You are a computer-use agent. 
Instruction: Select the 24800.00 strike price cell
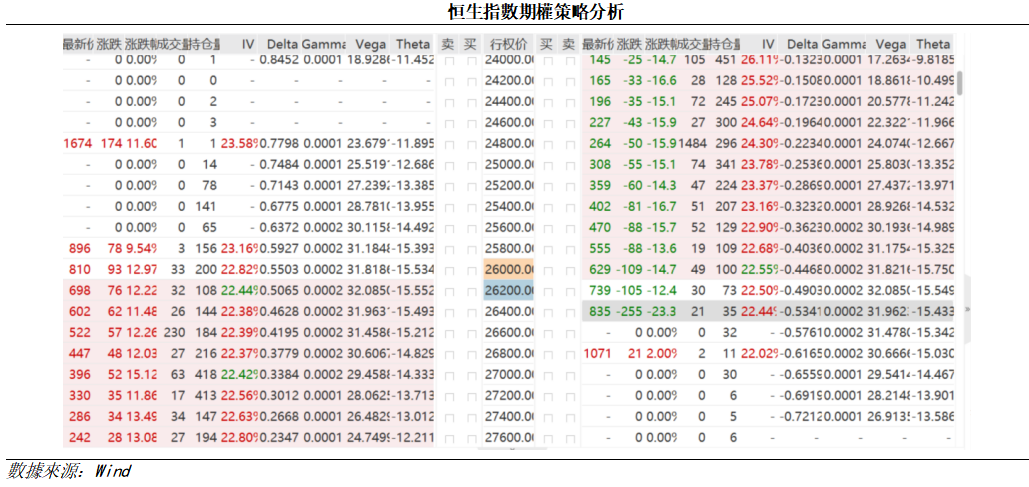click(509, 144)
